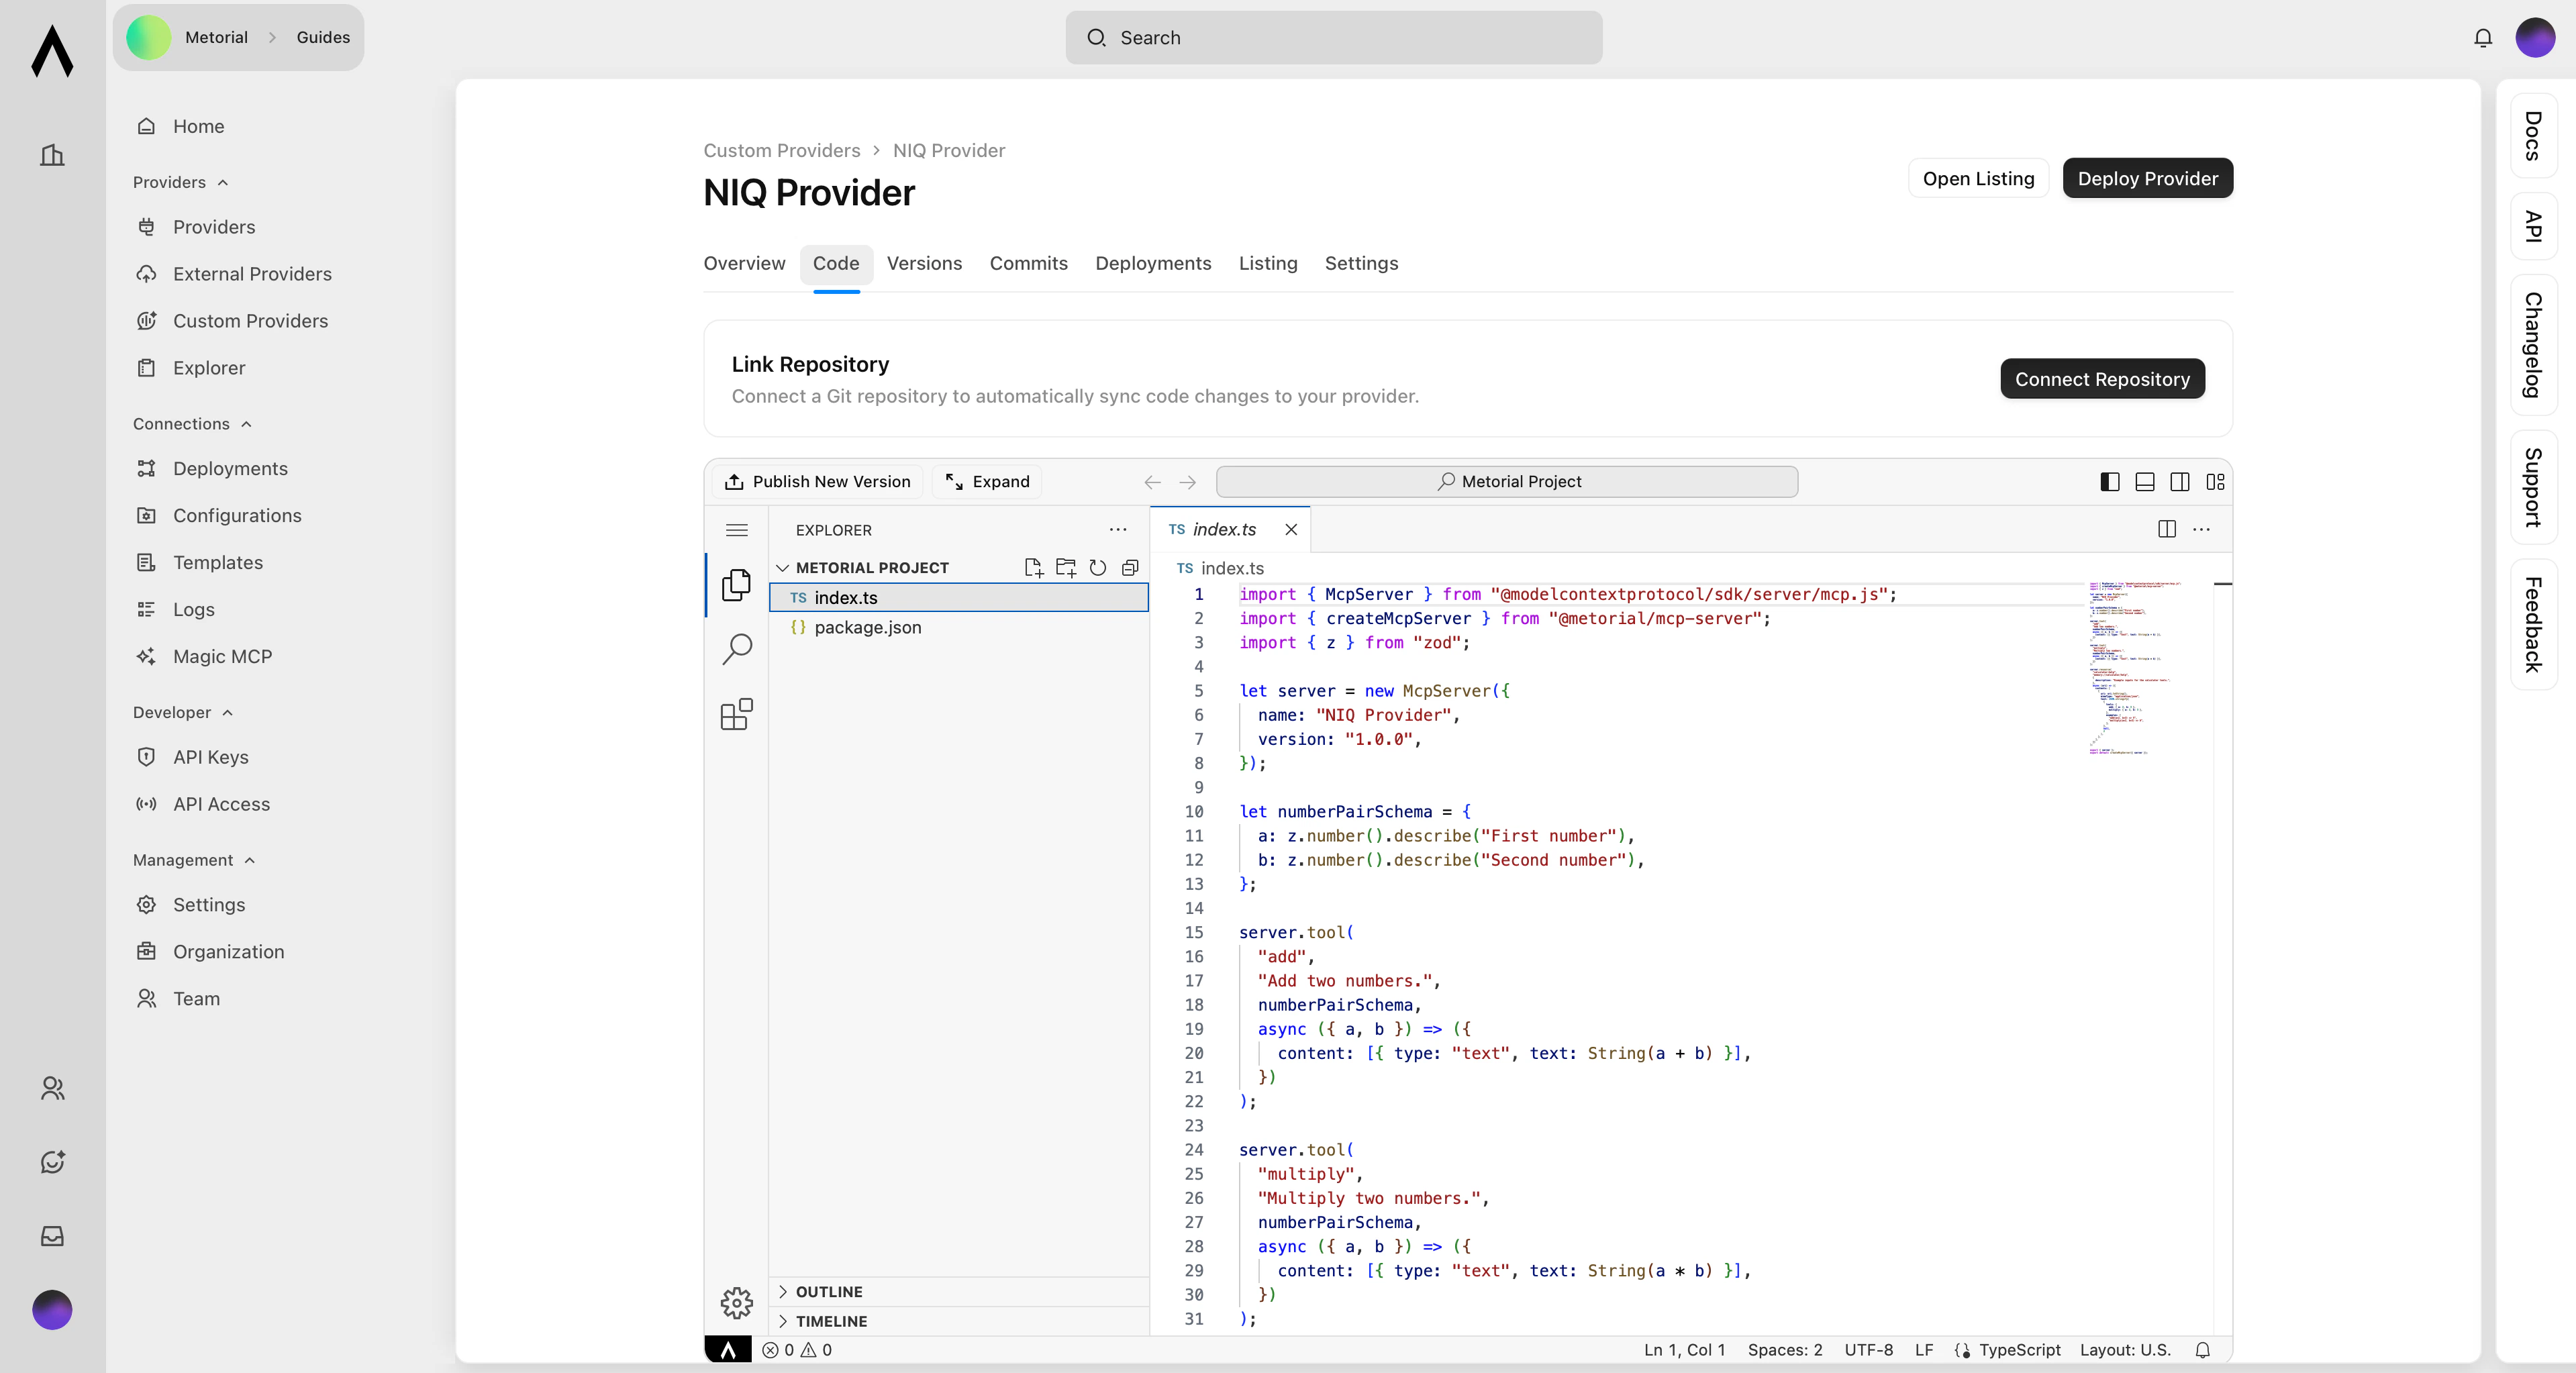Screen dimensions: 2576x1373
Task: Click the Deploy Provider button
Action: pos(2147,178)
